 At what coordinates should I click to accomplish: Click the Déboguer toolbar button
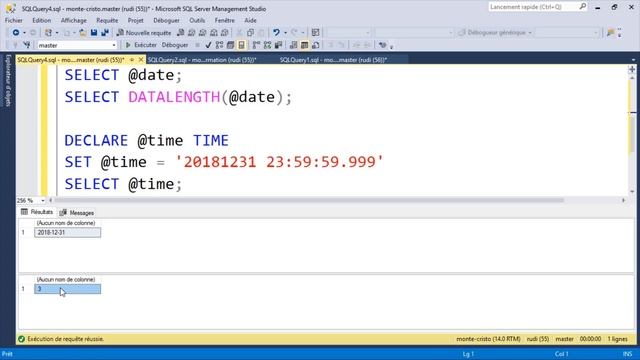[175, 45]
